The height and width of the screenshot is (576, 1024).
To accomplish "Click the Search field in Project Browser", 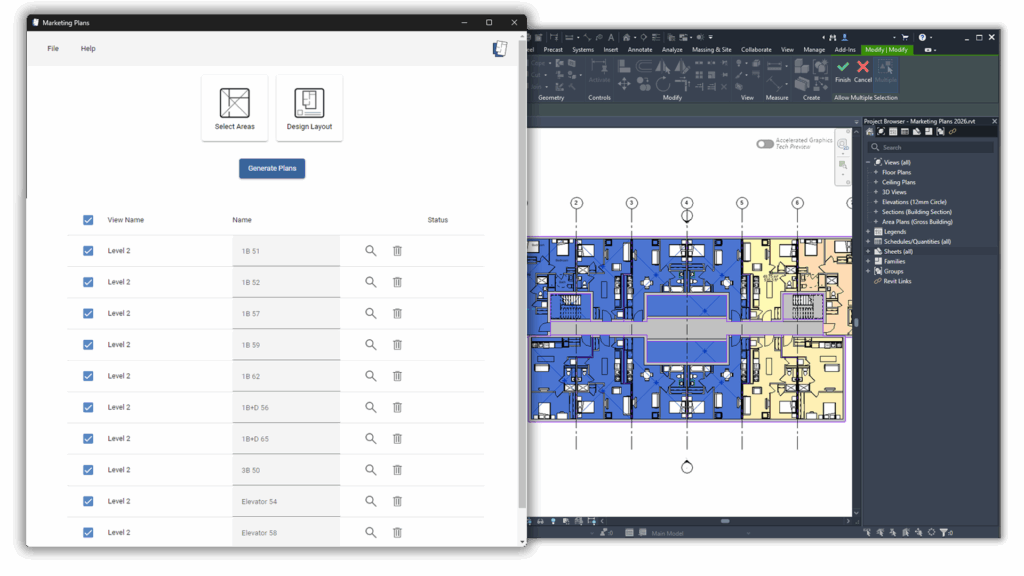I will (930, 146).
